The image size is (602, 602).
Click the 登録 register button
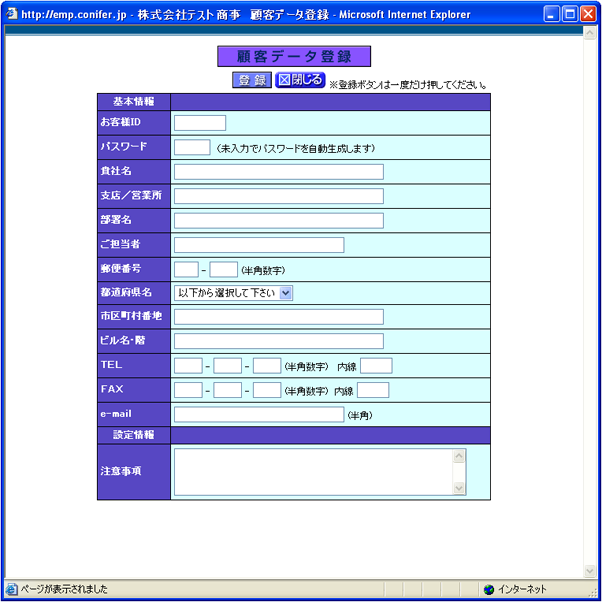tap(252, 80)
